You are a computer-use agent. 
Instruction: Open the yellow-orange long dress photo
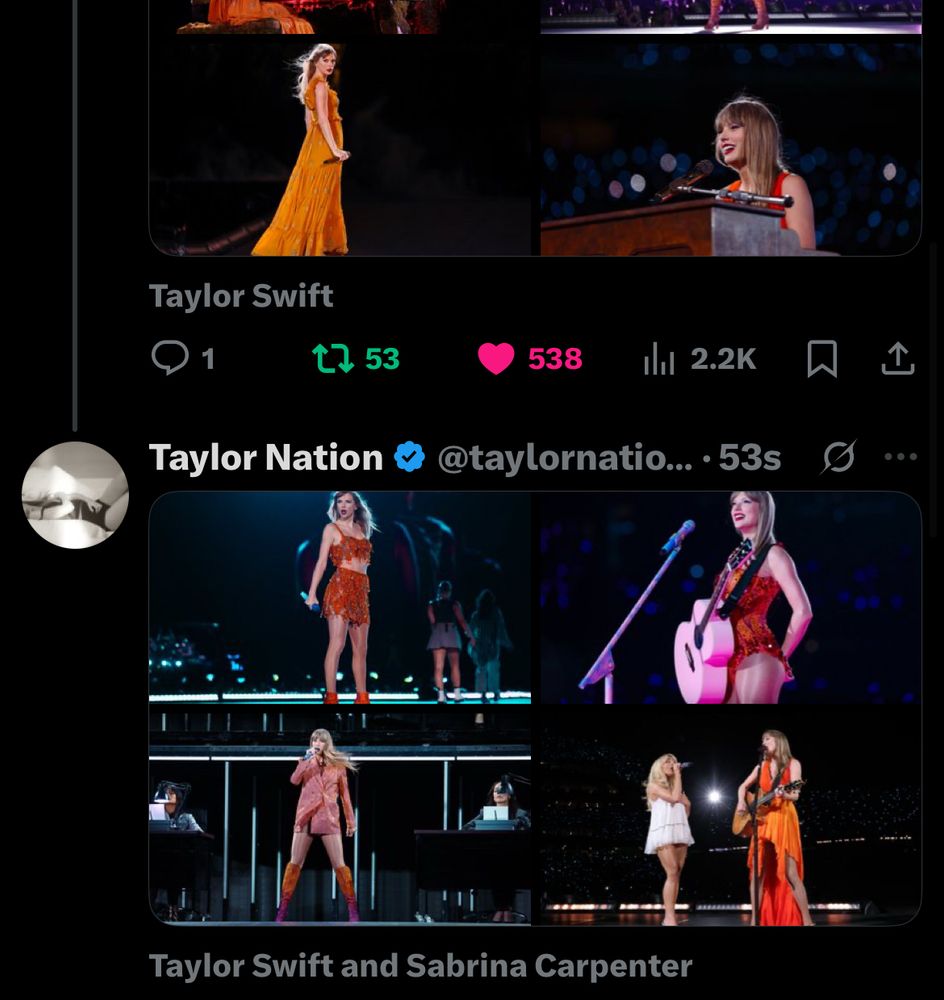340,150
